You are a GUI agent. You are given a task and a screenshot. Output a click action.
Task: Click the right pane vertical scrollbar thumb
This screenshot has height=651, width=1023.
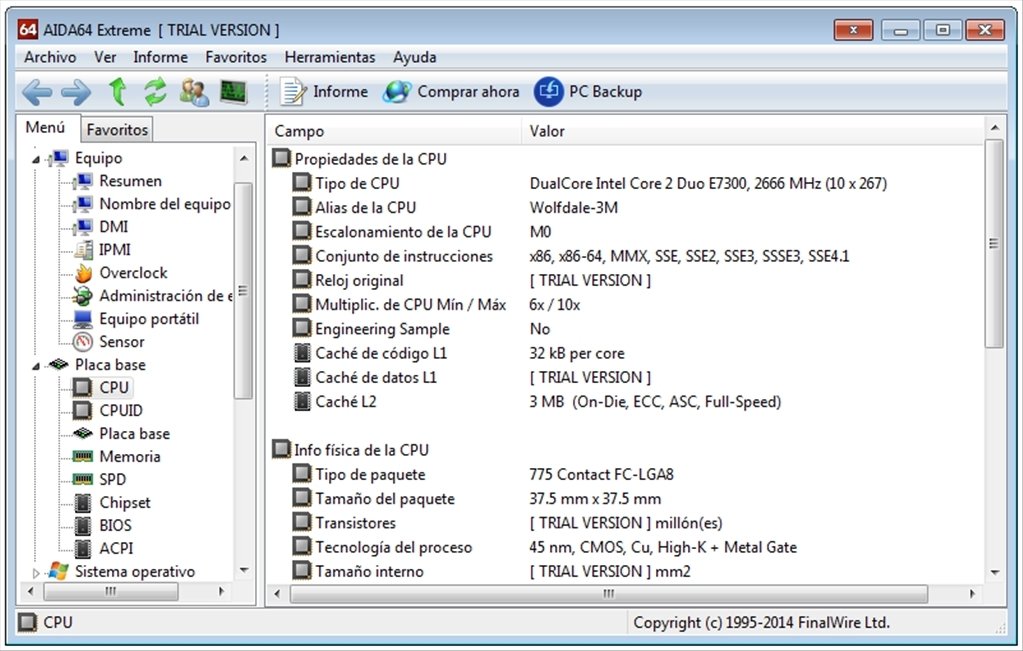994,244
